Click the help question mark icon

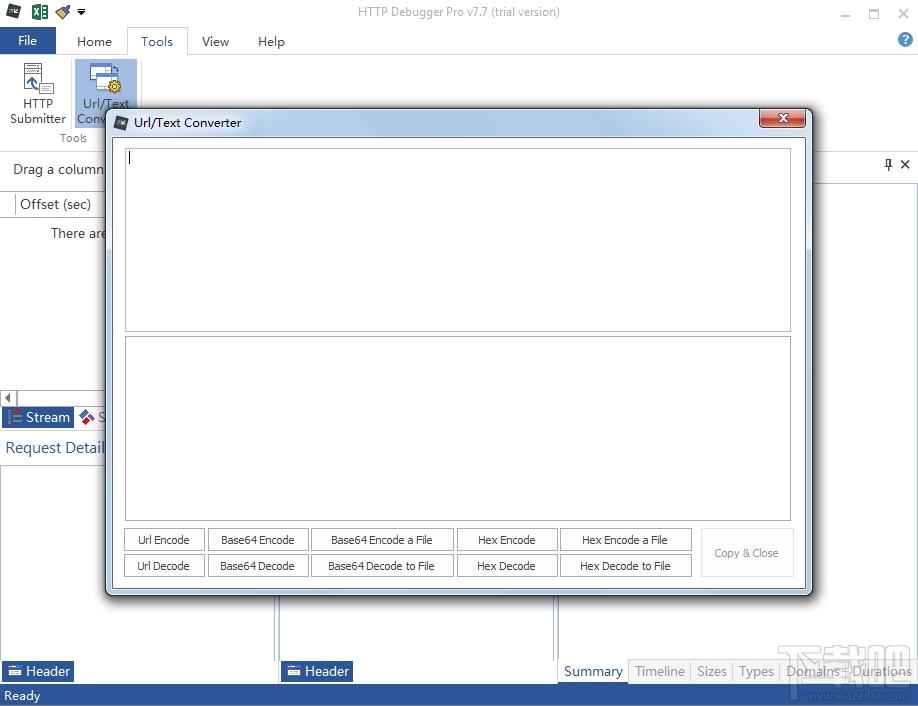pos(905,39)
